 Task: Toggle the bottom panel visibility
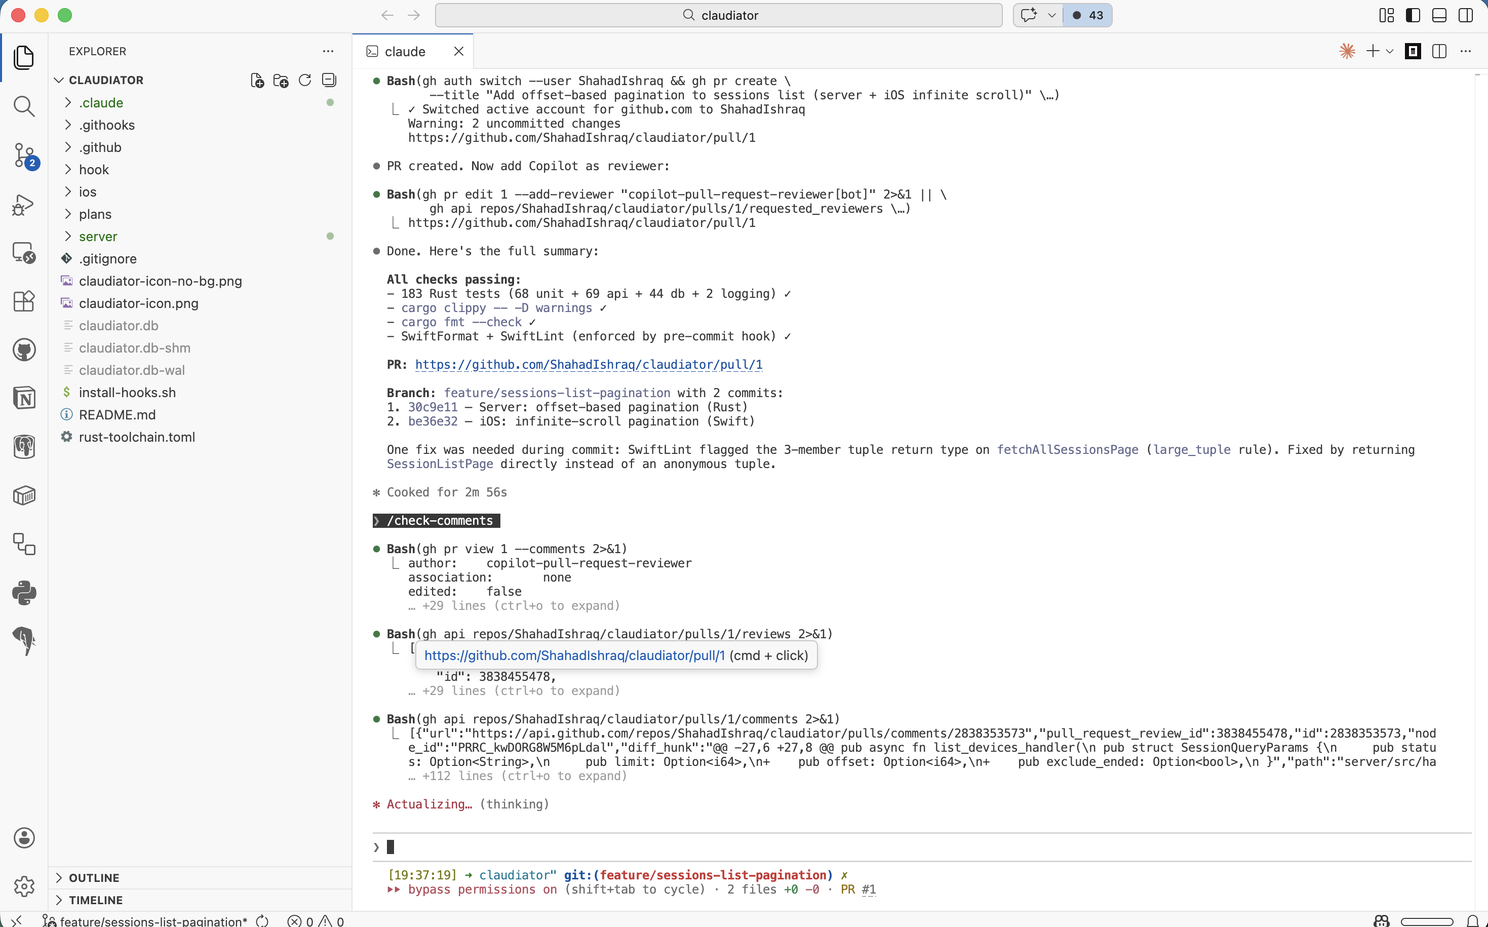point(1439,15)
